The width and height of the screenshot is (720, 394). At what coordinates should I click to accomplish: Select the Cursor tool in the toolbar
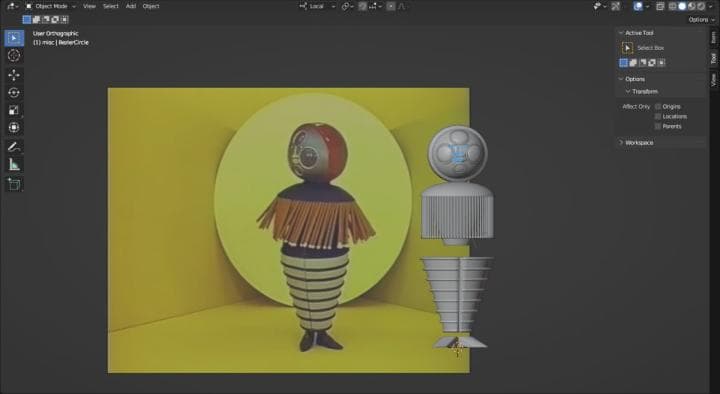(14, 56)
